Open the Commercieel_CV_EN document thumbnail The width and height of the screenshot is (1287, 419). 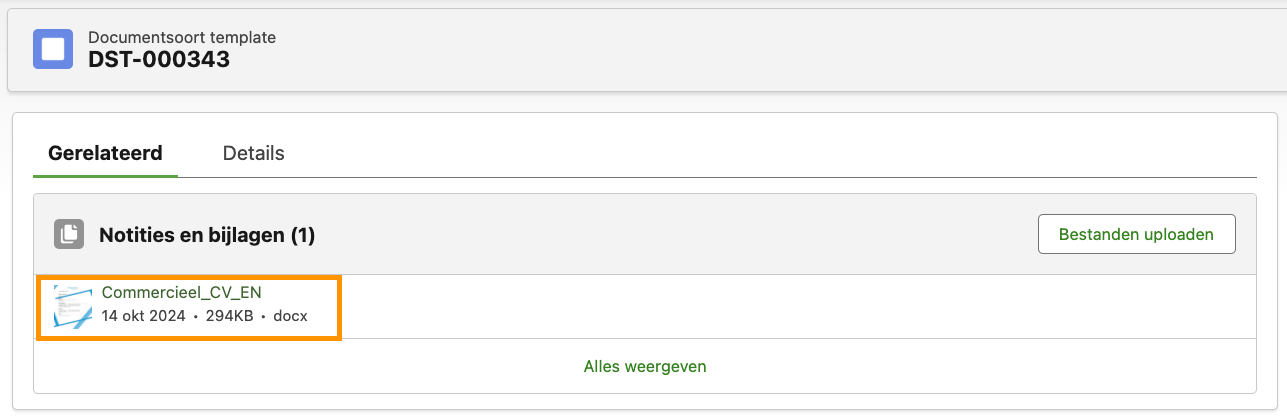pyautogui.click(x=73, y=305)
